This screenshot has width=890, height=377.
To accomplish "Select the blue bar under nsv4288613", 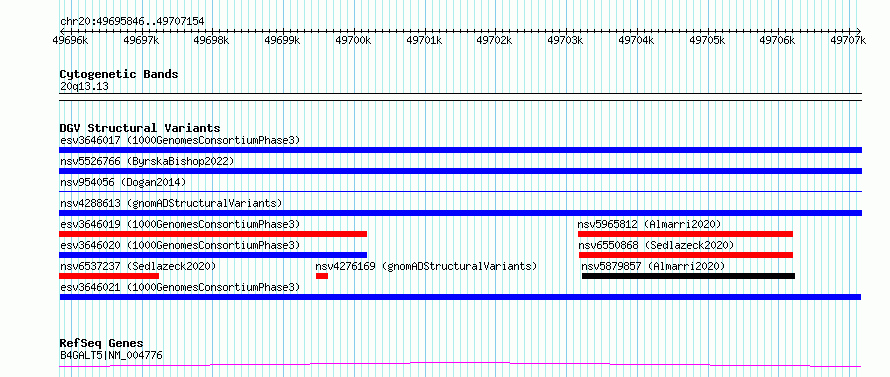I will click(460, 213).
